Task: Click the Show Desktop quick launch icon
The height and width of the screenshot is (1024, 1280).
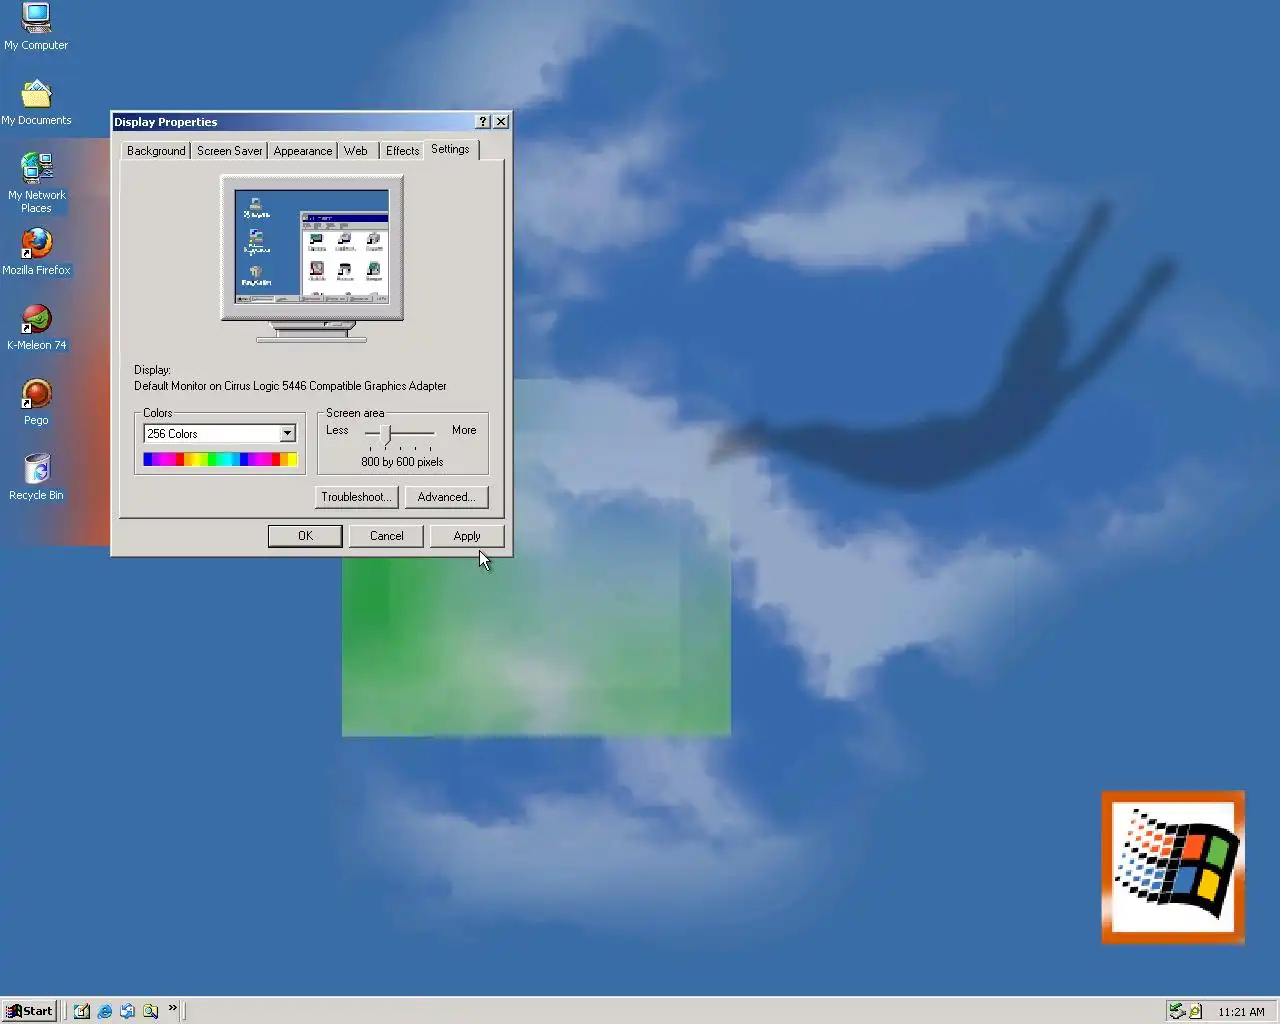Action: 82,1011
